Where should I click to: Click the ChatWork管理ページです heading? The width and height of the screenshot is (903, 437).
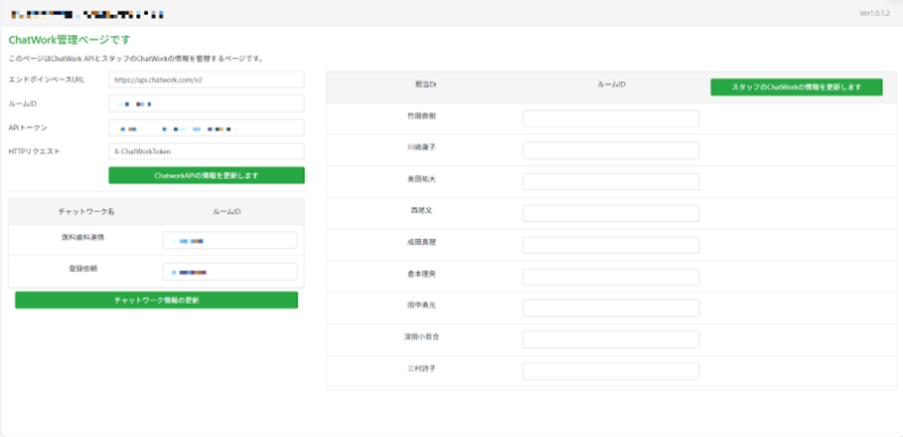click(69, 41)
